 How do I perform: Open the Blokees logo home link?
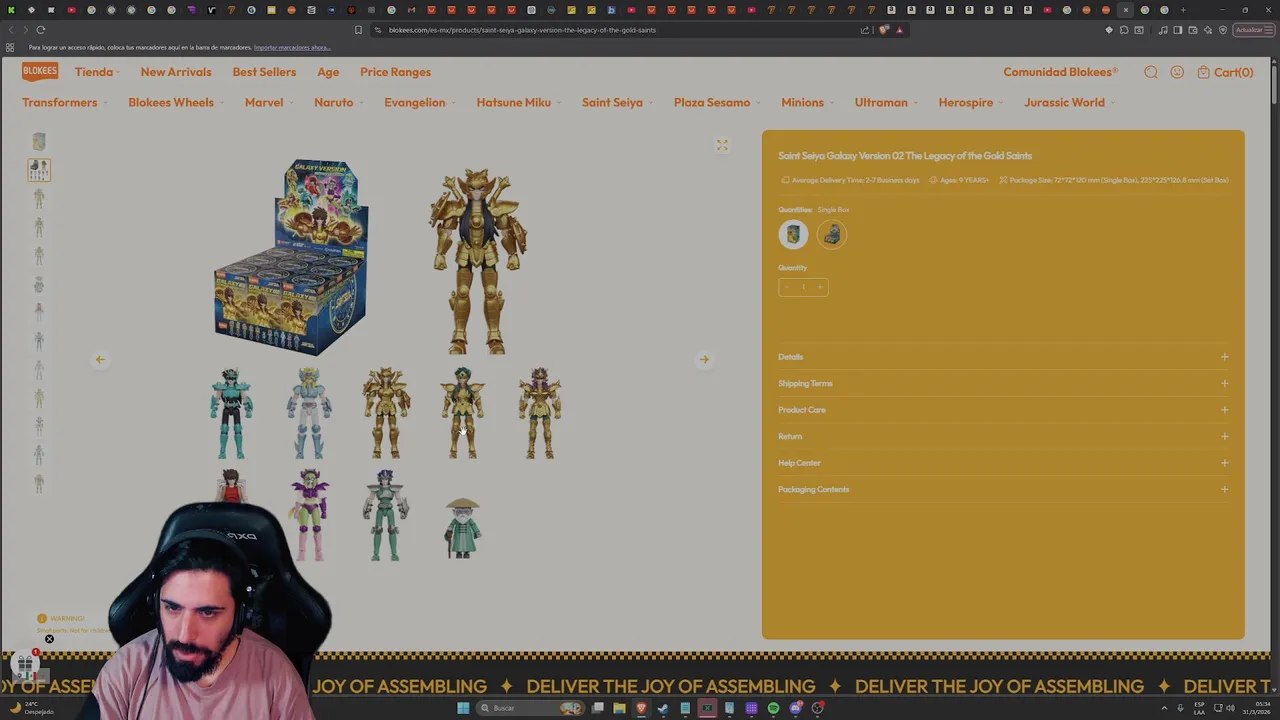tap(40, 71)
